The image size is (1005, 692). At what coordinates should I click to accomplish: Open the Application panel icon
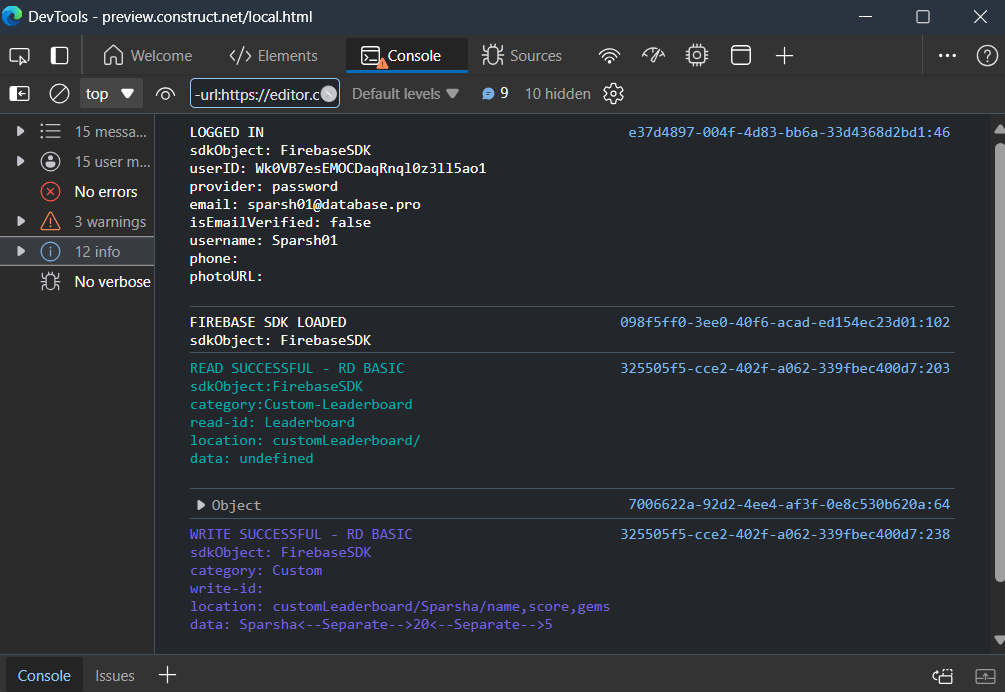pos(741,56)
